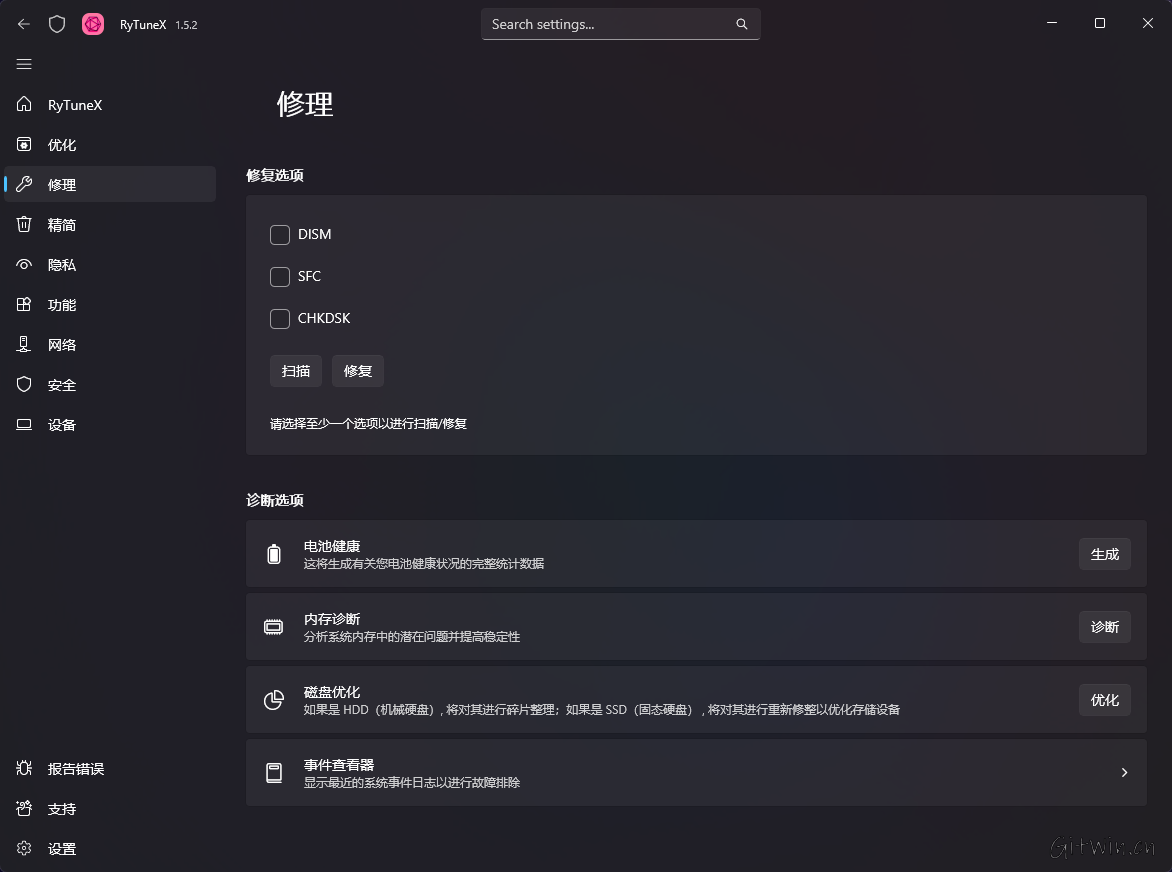
Task: Click the back arrow in title bar
Action: point(24,24)
